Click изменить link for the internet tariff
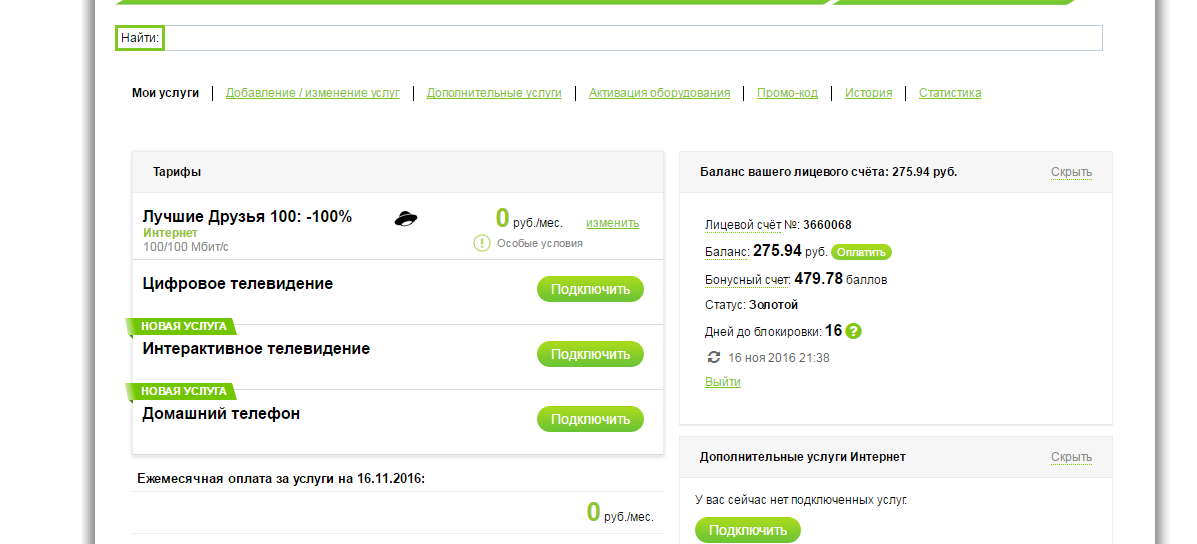The width and height of the screenshot is (1197, 544). coord(612,223)
